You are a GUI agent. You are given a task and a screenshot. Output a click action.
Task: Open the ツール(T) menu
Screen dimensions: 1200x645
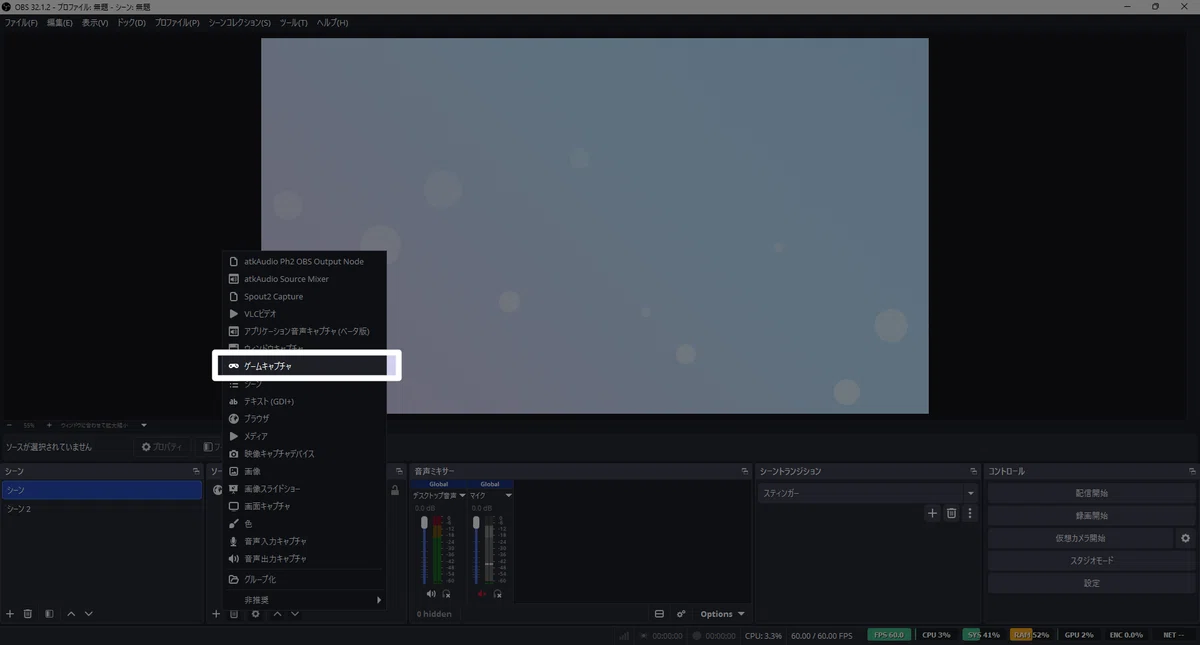[293, 22]
